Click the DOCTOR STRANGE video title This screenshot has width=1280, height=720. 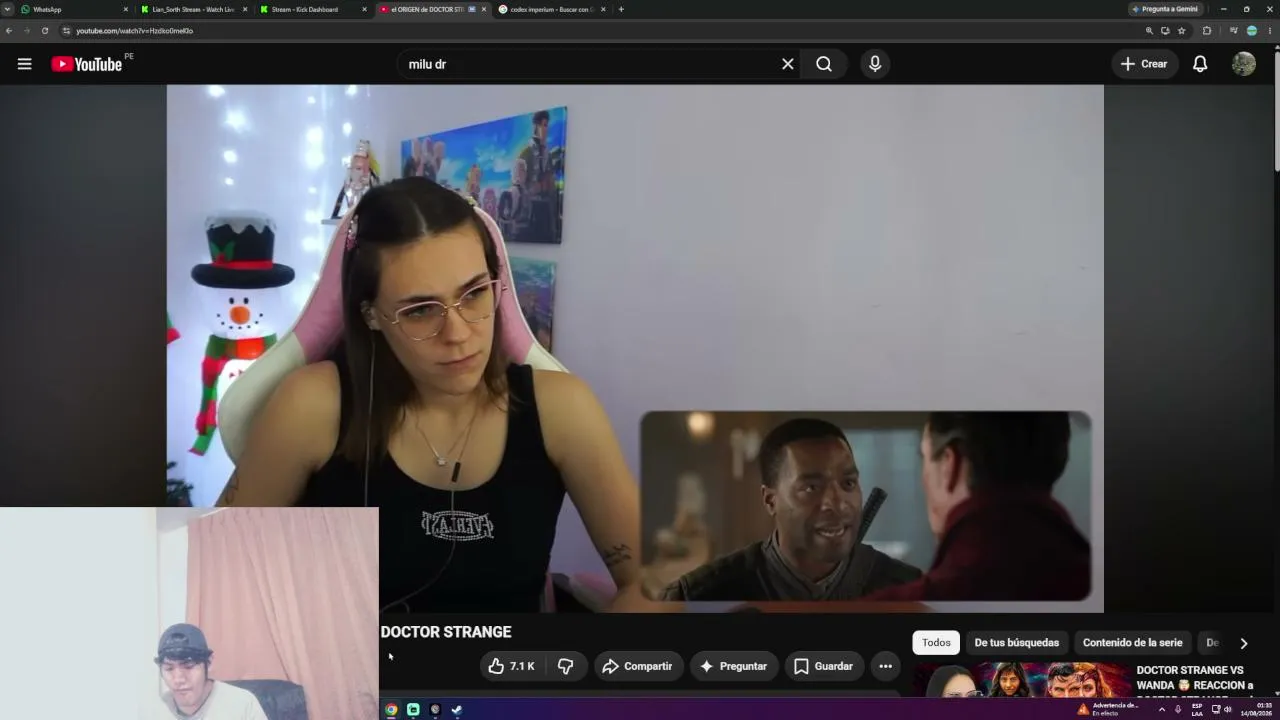(x=446, y=632)
